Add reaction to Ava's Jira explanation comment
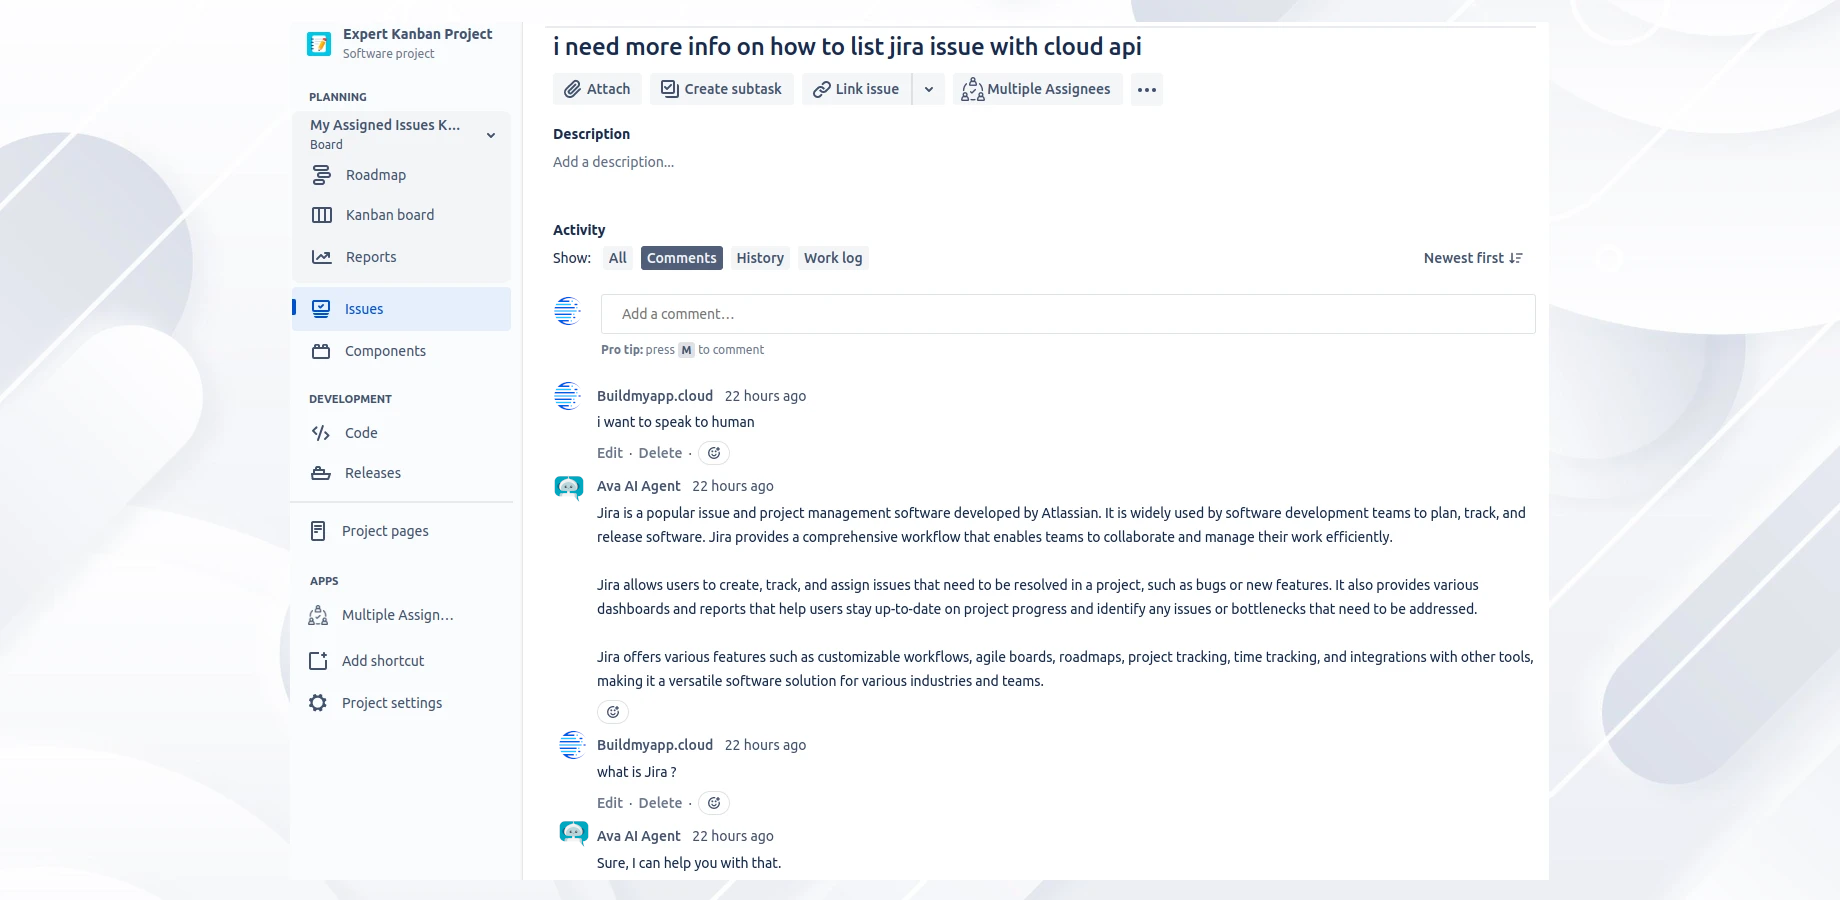 point(613,712)
